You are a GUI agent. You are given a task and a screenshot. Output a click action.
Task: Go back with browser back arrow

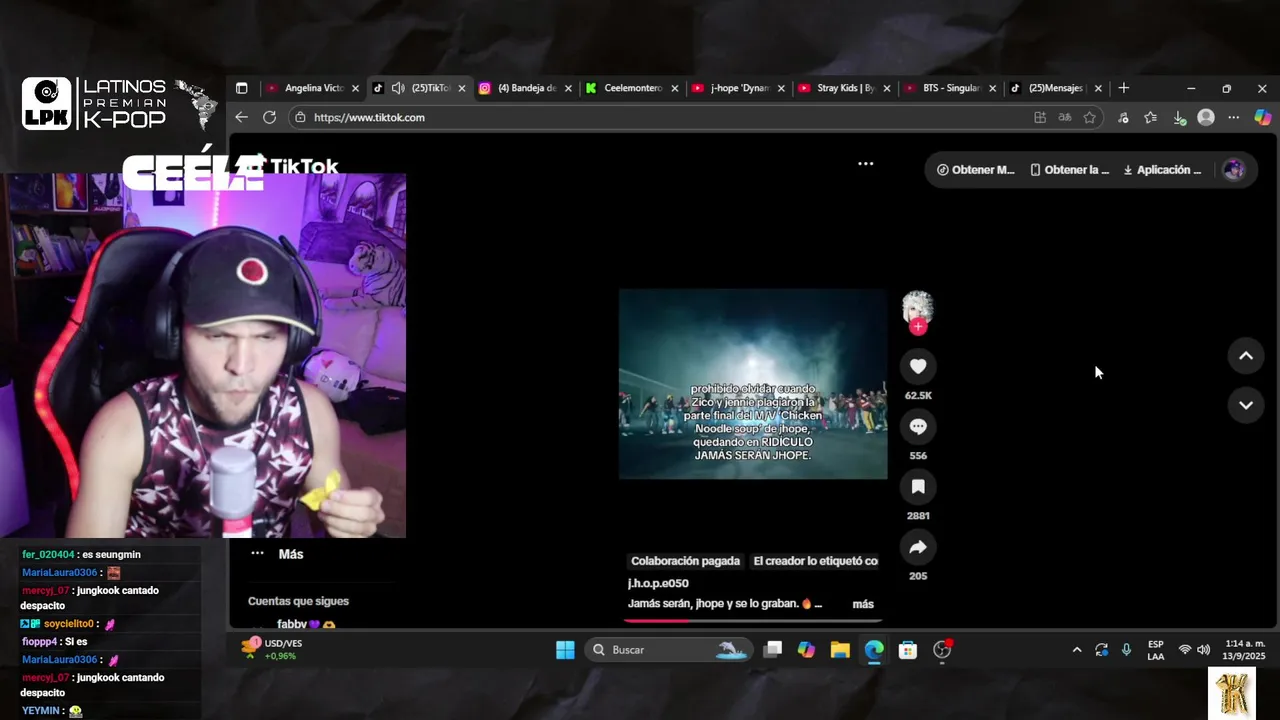point(241,117)
